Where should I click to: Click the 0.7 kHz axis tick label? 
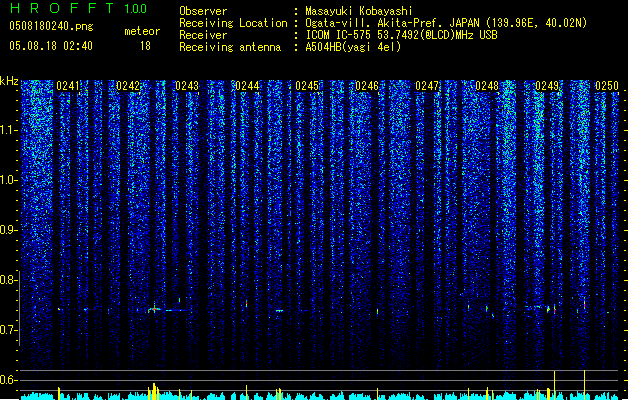[x=8, y=330]
